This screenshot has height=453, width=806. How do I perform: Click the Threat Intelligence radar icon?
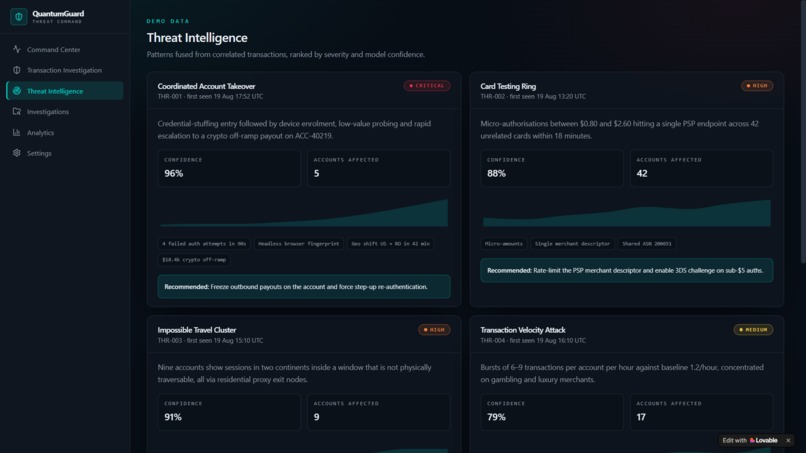[17, 91]
